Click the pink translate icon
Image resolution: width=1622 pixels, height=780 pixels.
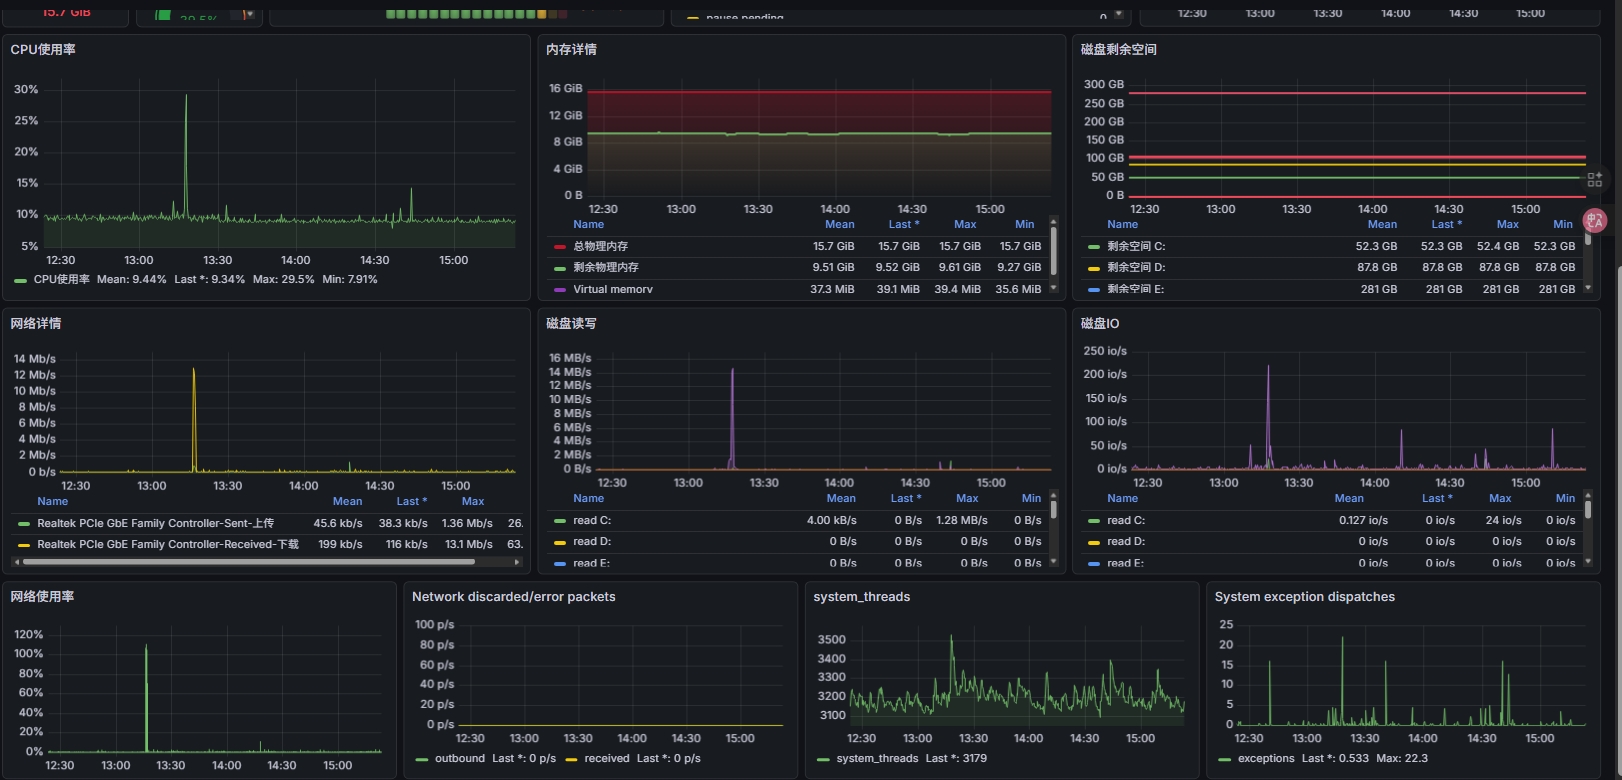click(1595, 221)
